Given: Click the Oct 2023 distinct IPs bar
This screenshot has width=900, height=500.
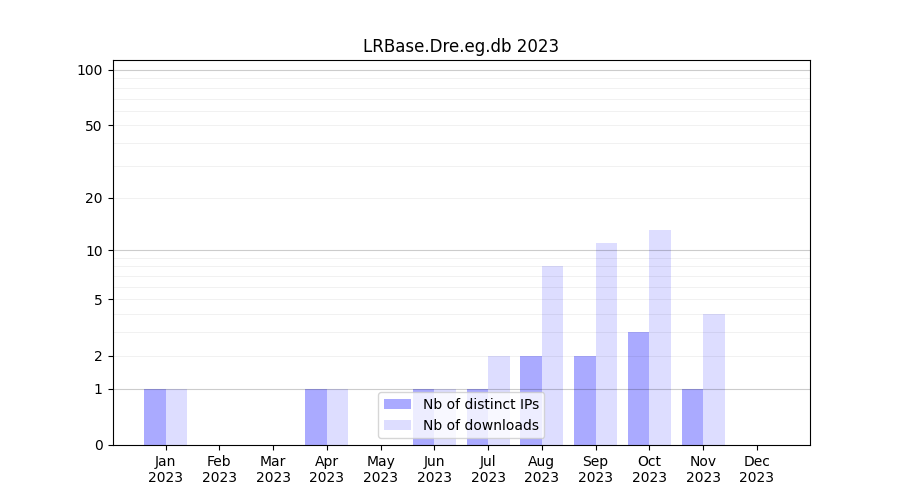Looking at the screenshot, I should (638, 388).
